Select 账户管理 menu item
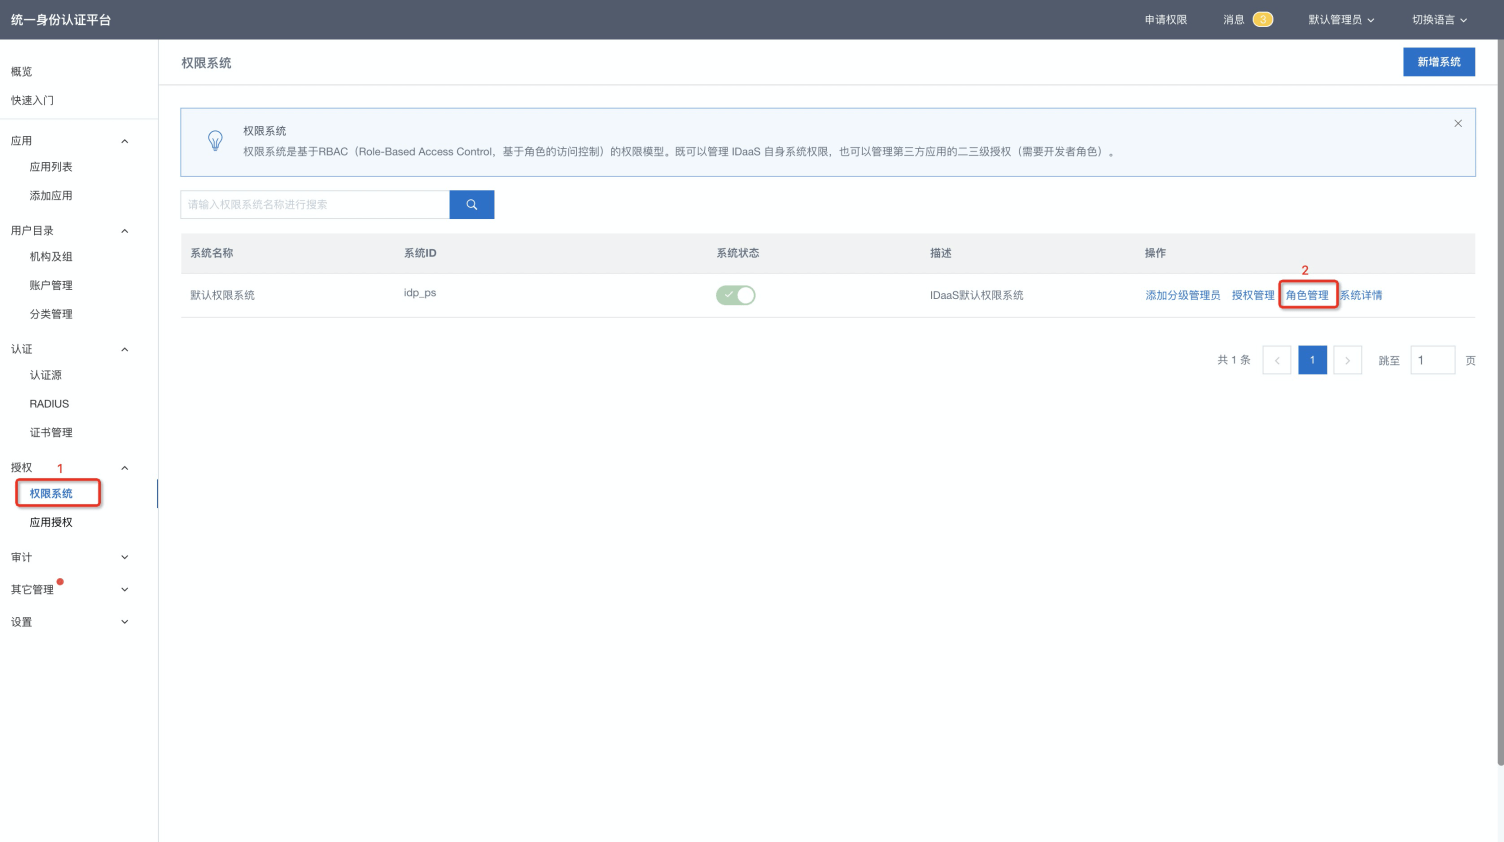The width and height of the screenshot is (1504, 842). 51,285
